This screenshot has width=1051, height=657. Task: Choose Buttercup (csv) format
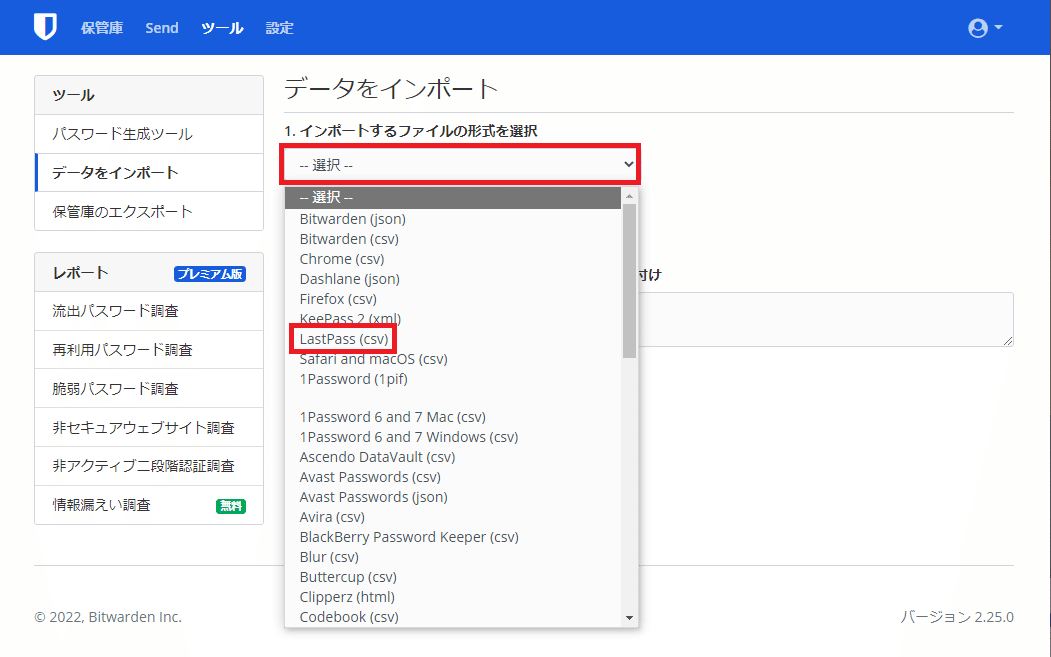point(453,577)
